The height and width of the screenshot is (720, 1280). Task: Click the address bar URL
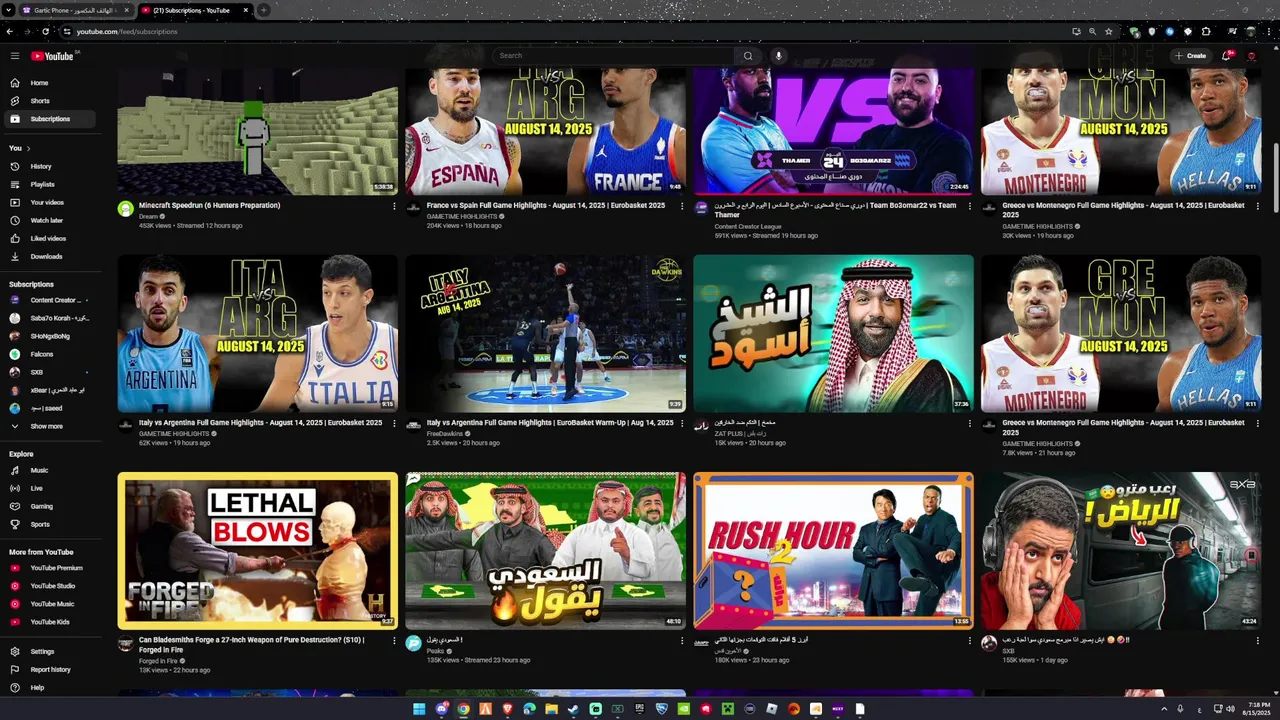point(127,31)
